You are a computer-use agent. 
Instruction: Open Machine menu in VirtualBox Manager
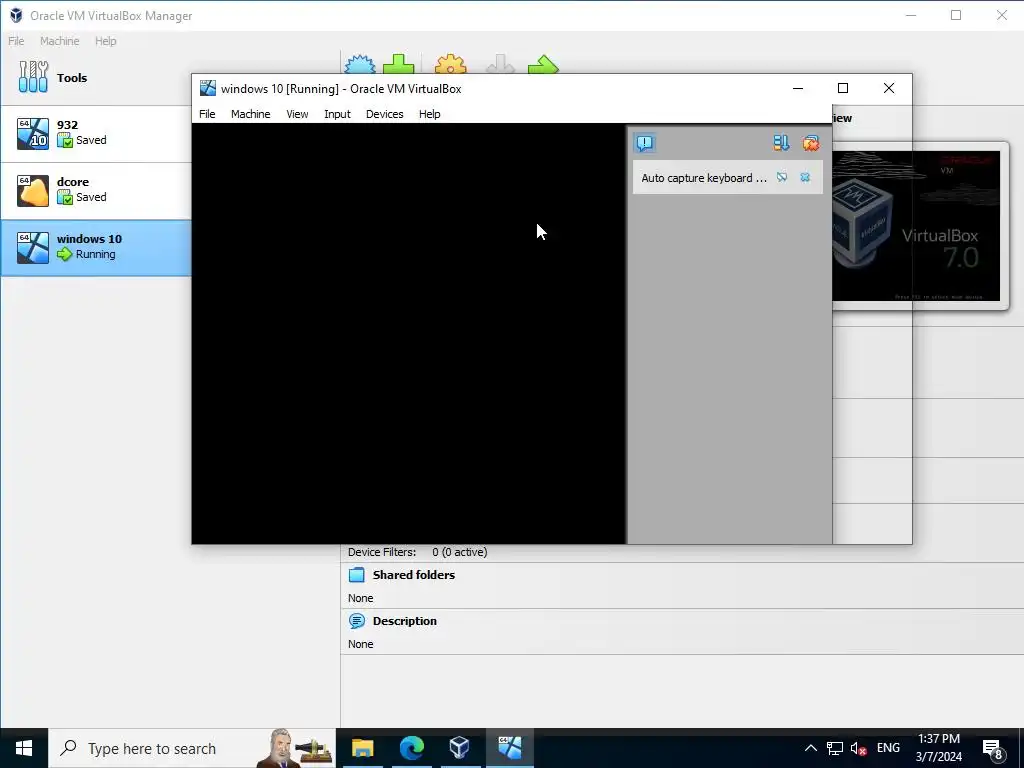coord(59,40)
